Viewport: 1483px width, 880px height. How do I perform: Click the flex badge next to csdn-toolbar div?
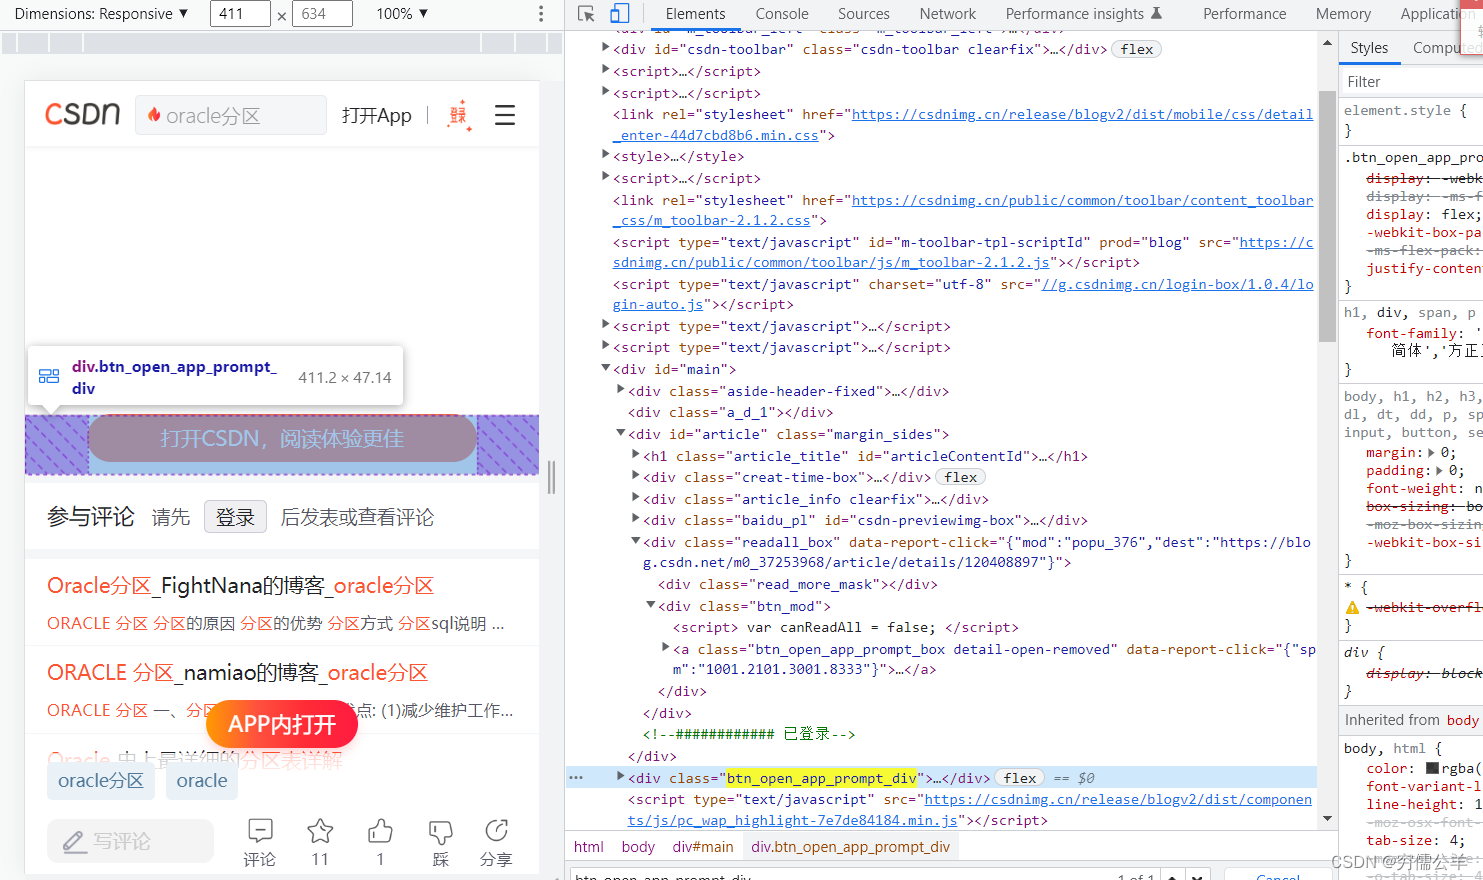pos(1137,49)
